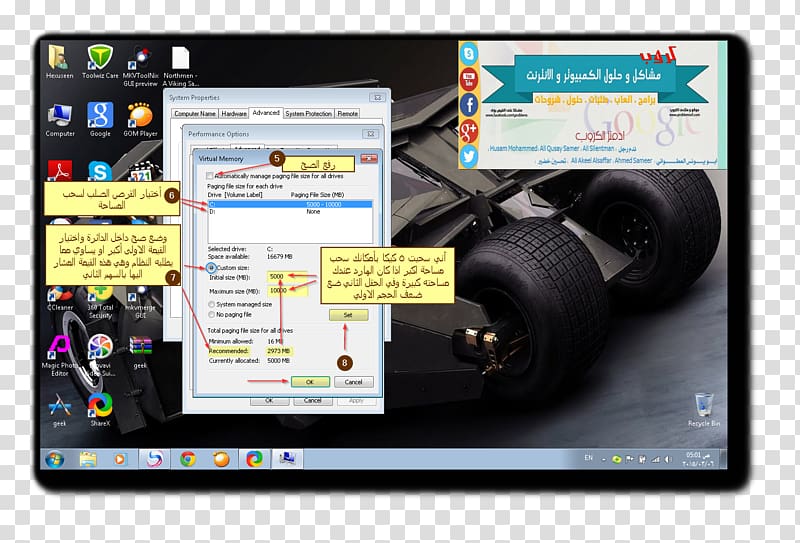Screen dimensions: 800x543
Task: Switch to the Computer Name tab
Action: pos(195,114)
